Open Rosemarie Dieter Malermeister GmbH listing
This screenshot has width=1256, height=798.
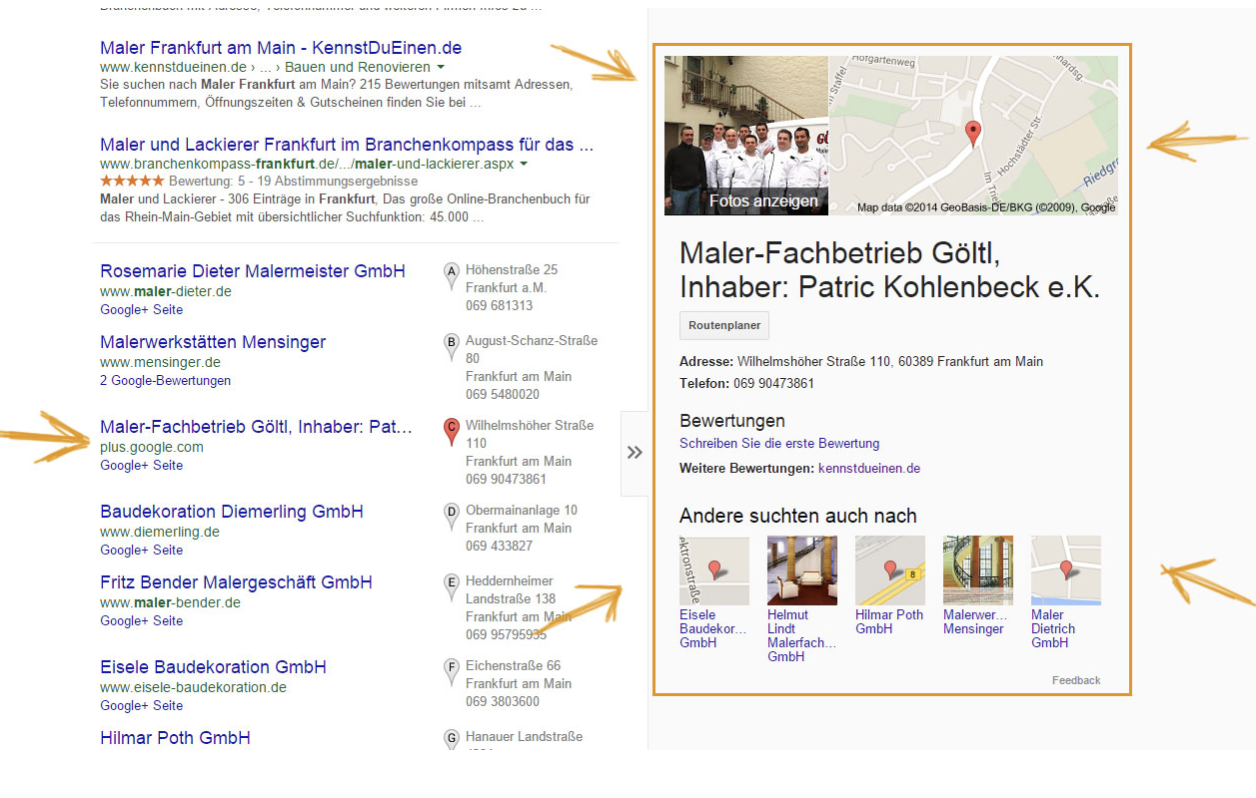253,271
